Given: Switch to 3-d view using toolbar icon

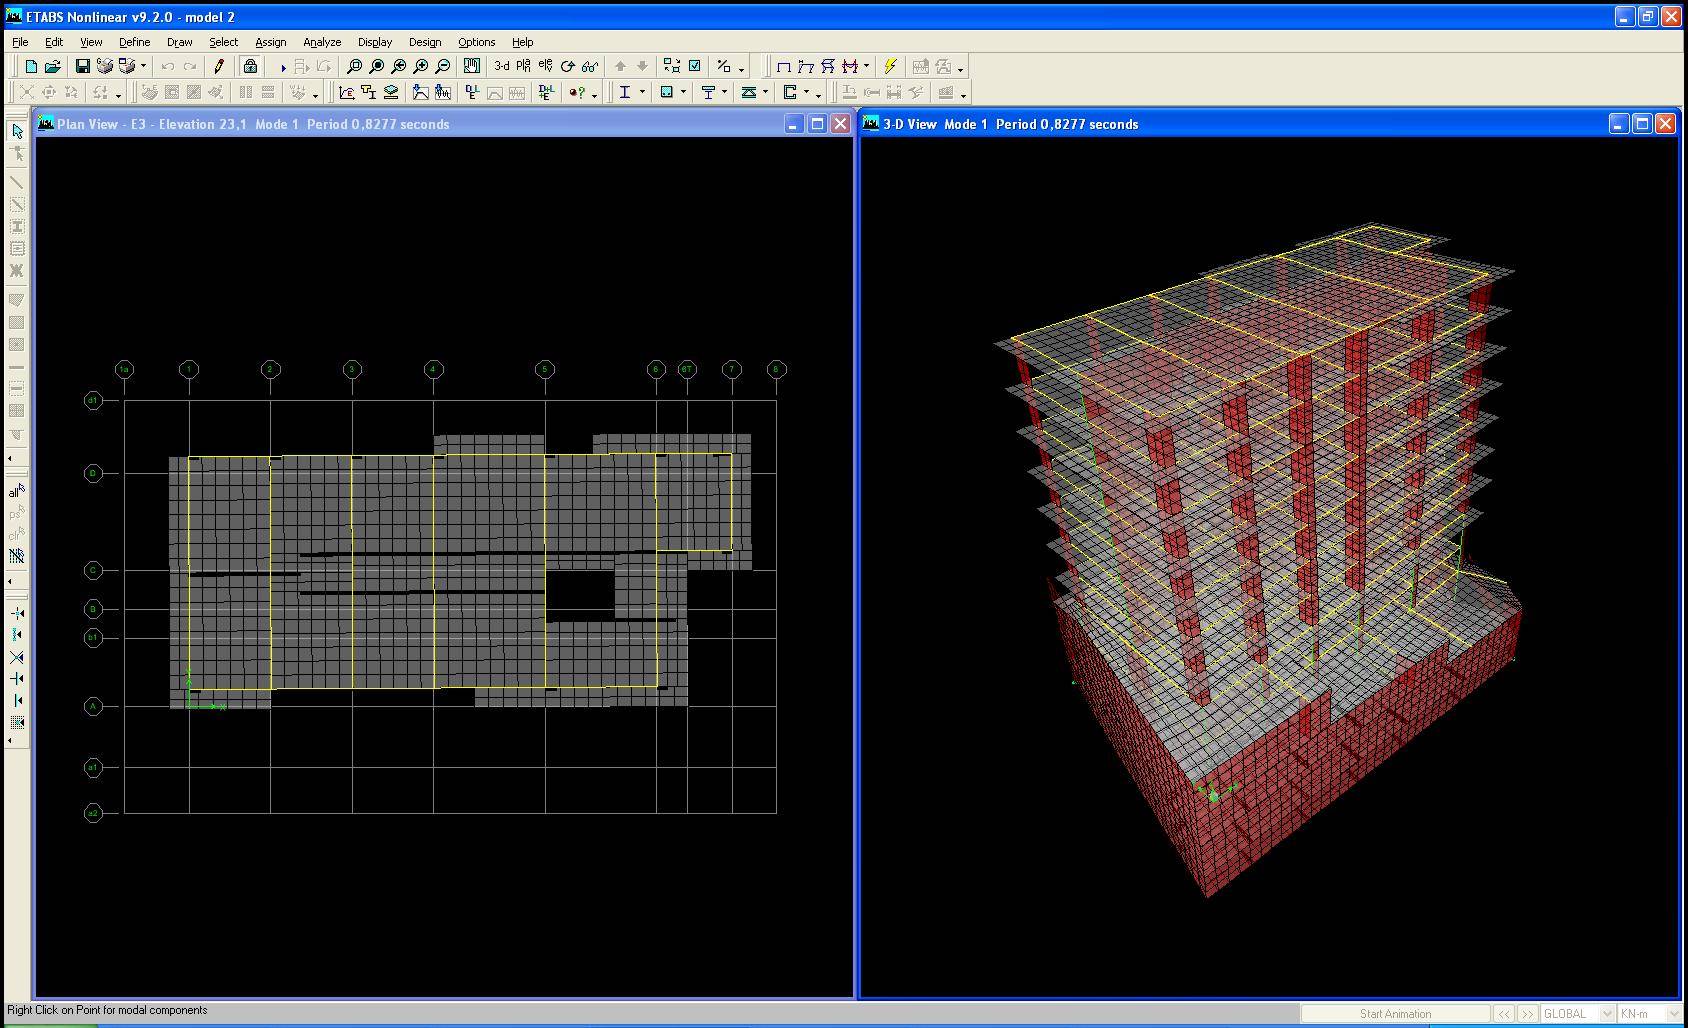Looking at the screenshot, I should tap(501, 67).
